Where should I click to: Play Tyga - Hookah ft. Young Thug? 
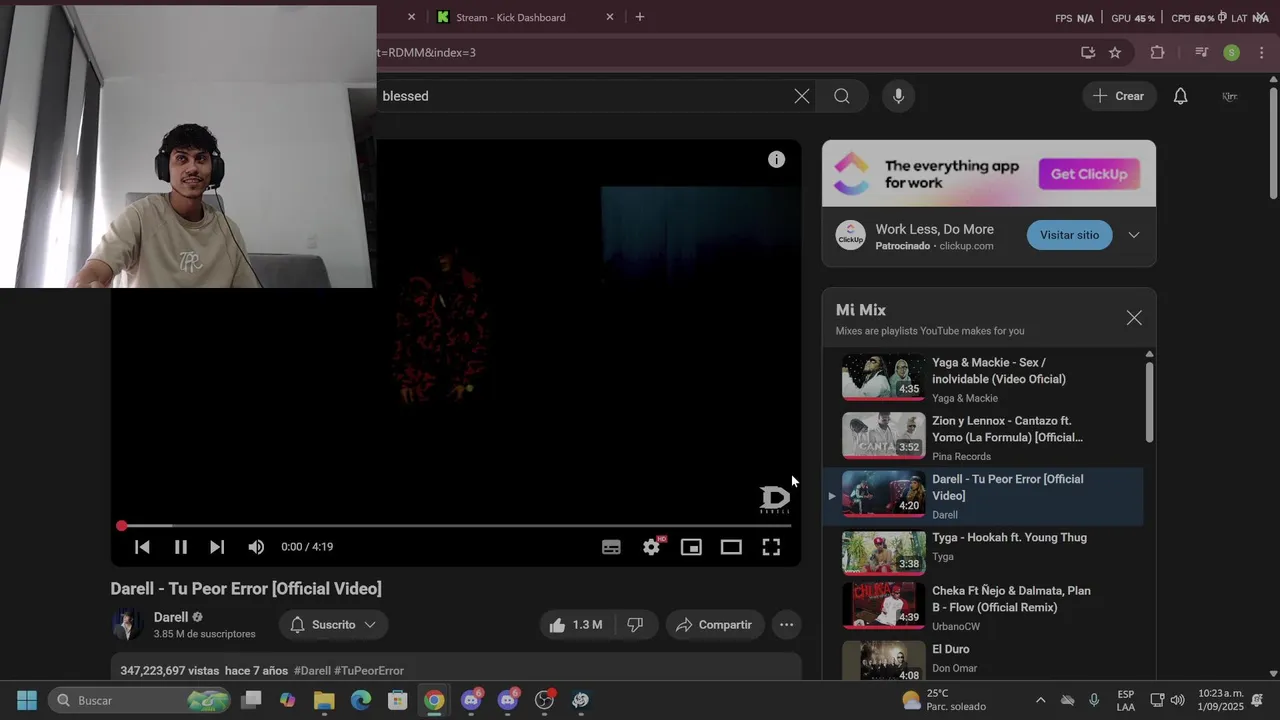[983, 553]
